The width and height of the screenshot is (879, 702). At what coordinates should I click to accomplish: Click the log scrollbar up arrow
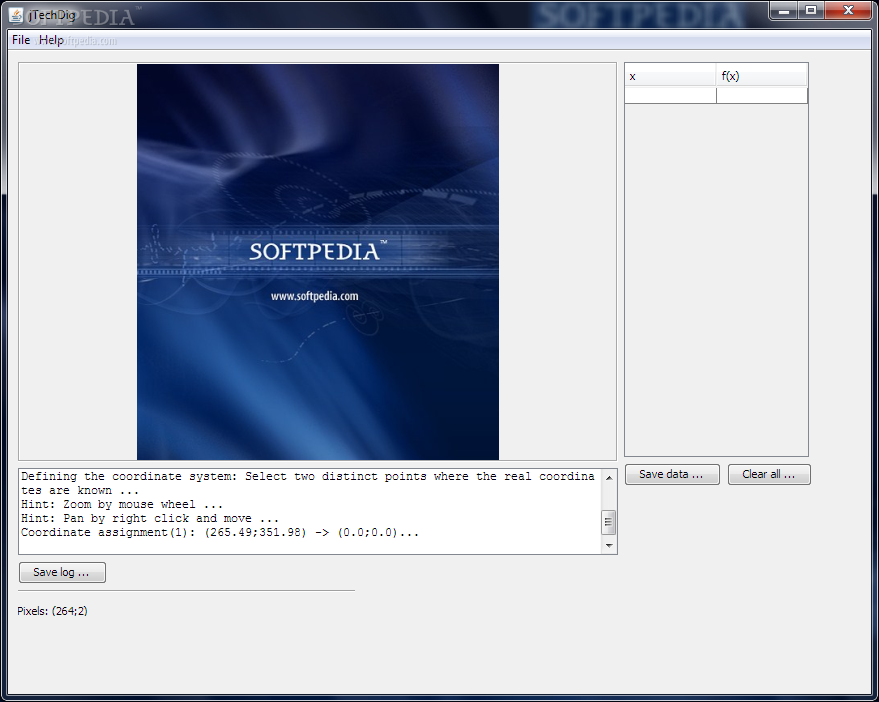(x=609, y=478)
